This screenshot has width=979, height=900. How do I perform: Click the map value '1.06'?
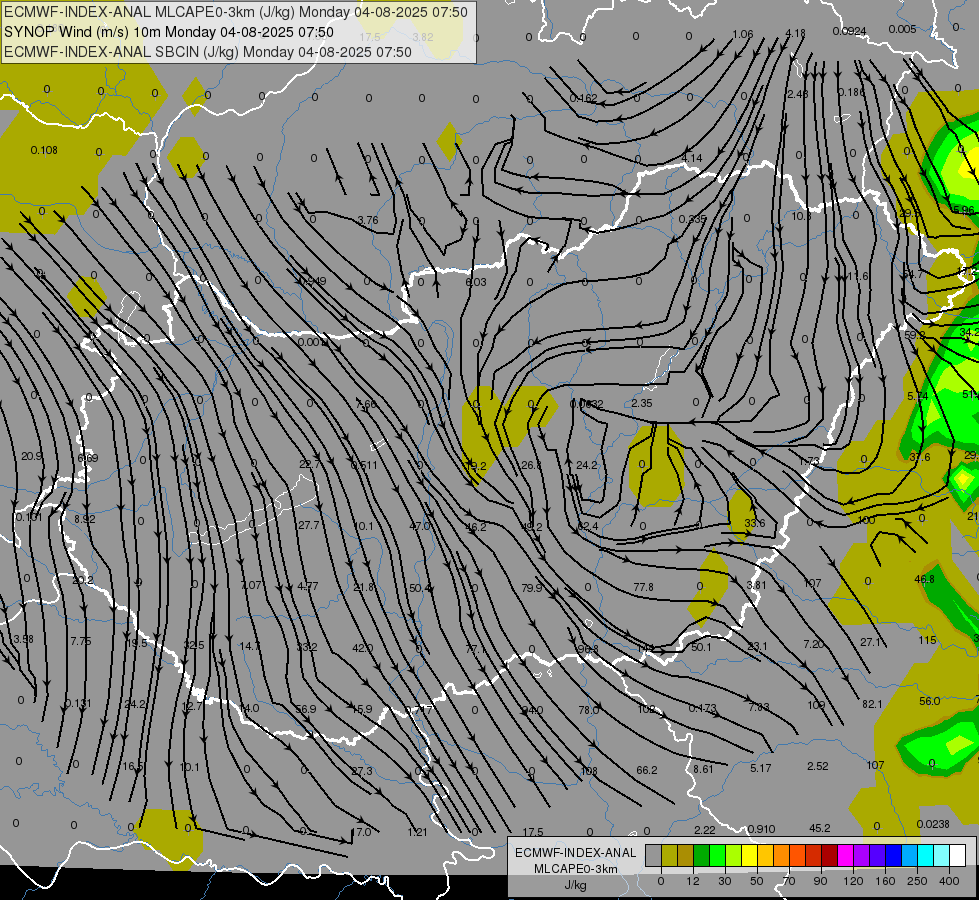(742, 34)
